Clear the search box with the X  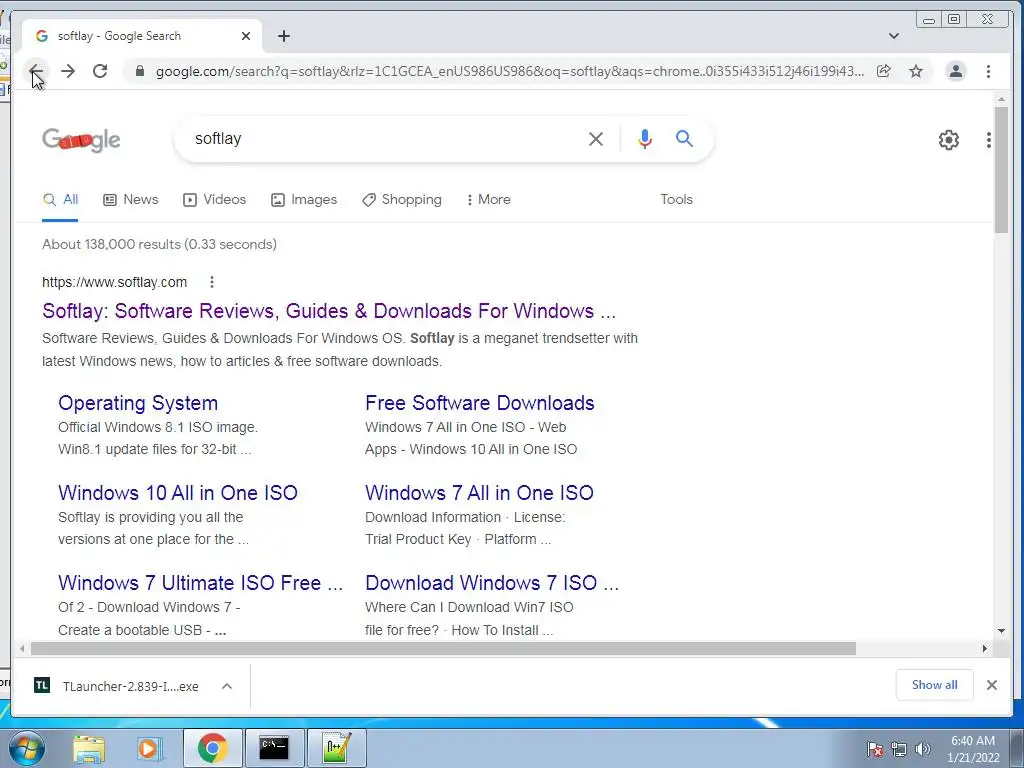pyautogui.click(x=596, y=138)
